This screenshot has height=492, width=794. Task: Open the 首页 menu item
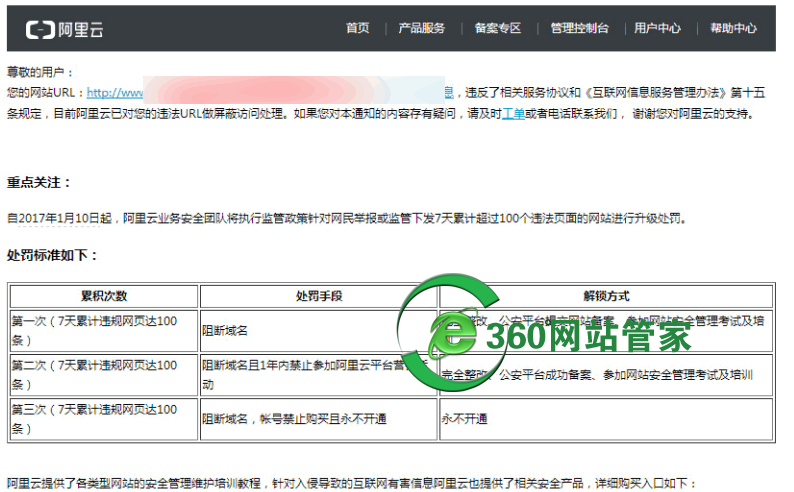[x=358, y=28]
